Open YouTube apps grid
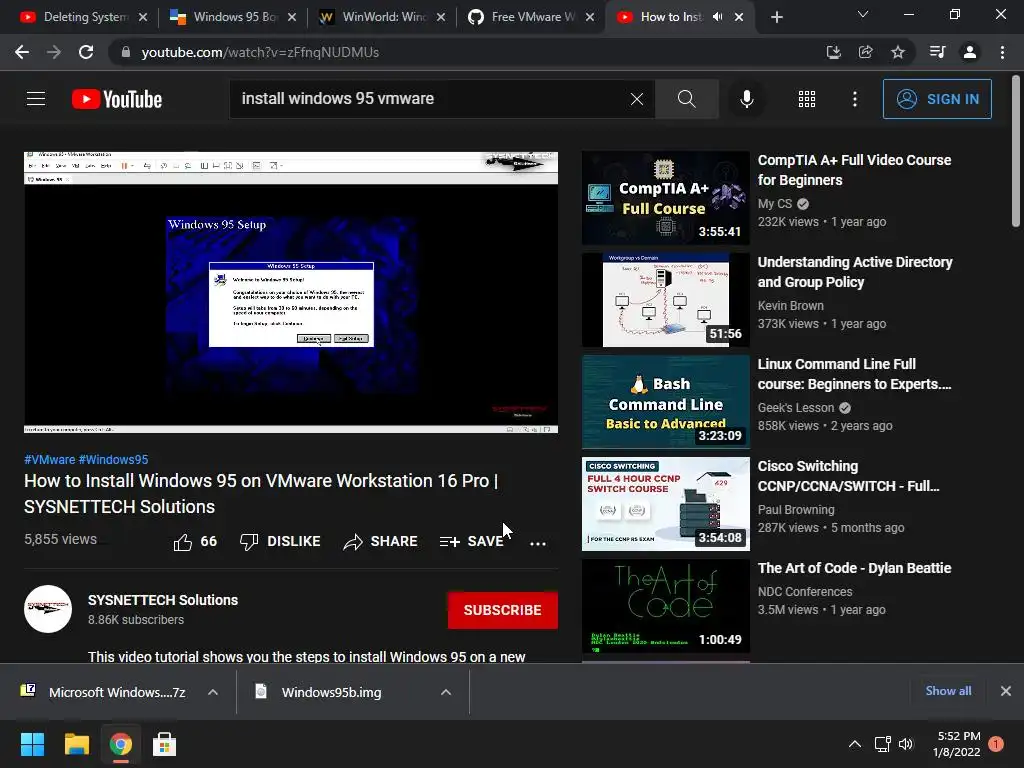Screen dimensions: 1024x768 pyautogui.click(x=807, y=99)
